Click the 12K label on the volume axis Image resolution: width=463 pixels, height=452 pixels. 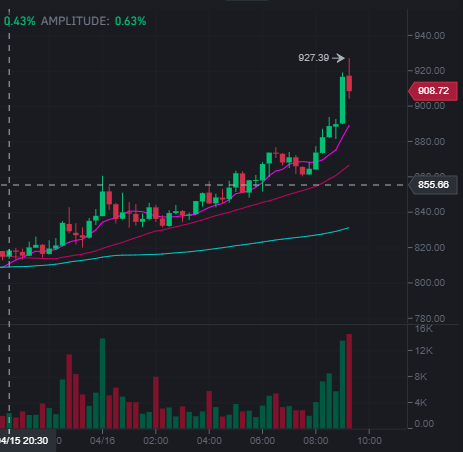coord(424,351)
